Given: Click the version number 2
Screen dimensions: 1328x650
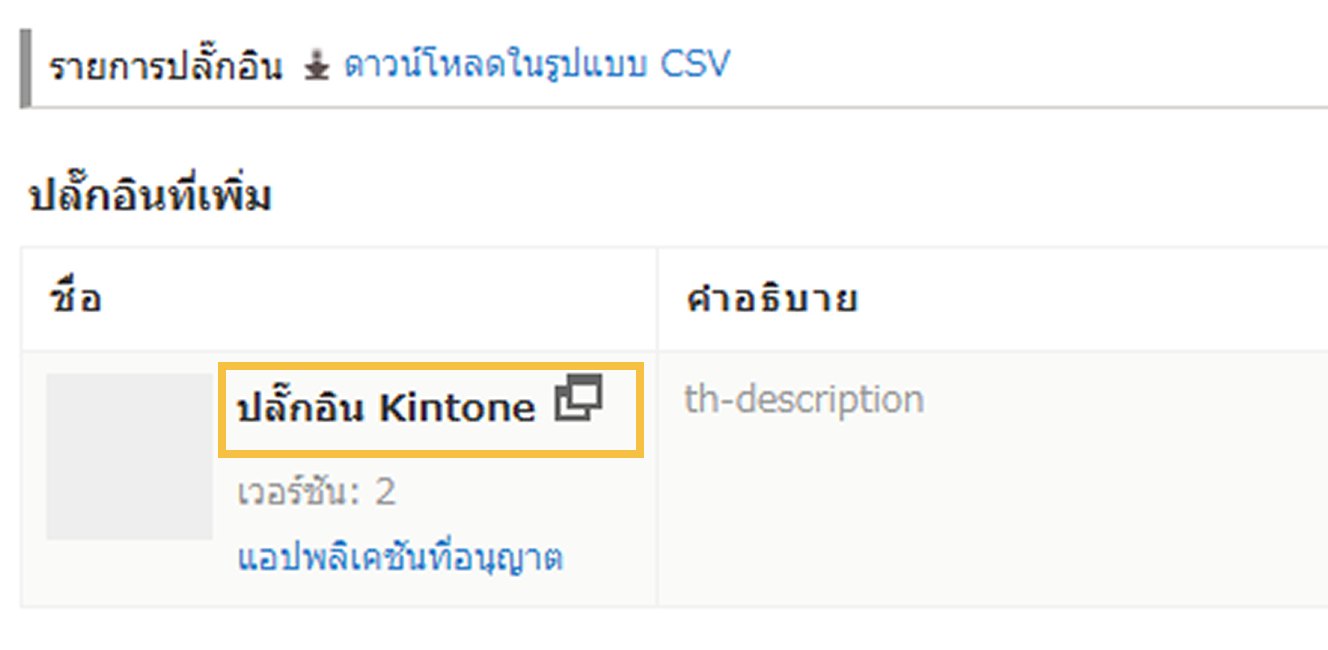Looking at the screenshot, I should (x=385, y=492).
